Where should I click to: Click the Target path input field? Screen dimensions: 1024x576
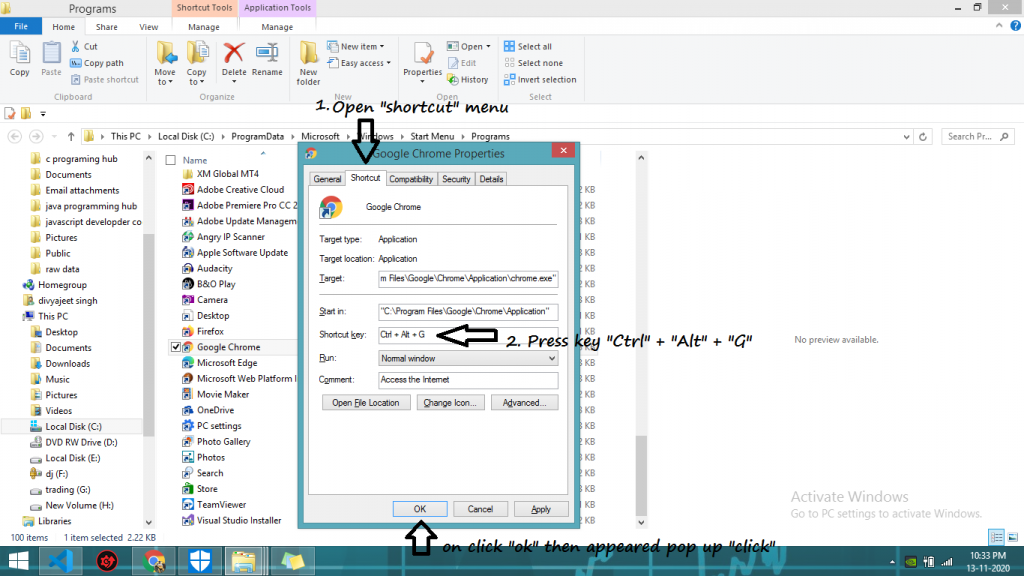468,279
